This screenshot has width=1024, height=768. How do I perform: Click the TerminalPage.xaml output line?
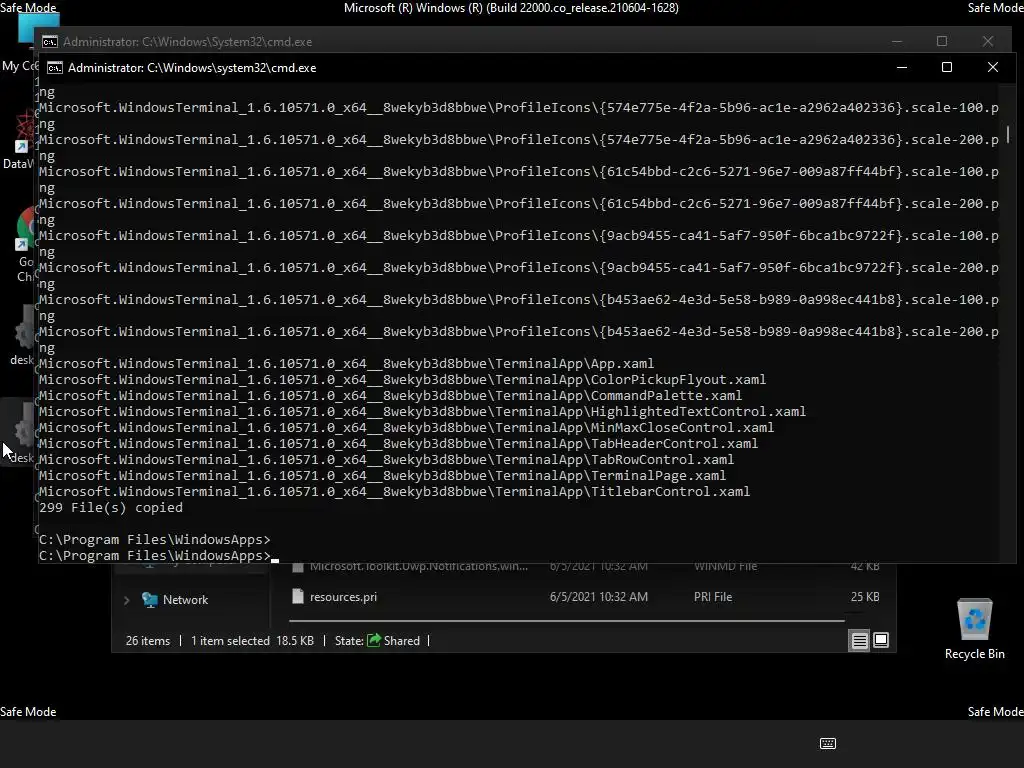click(382, 475)
